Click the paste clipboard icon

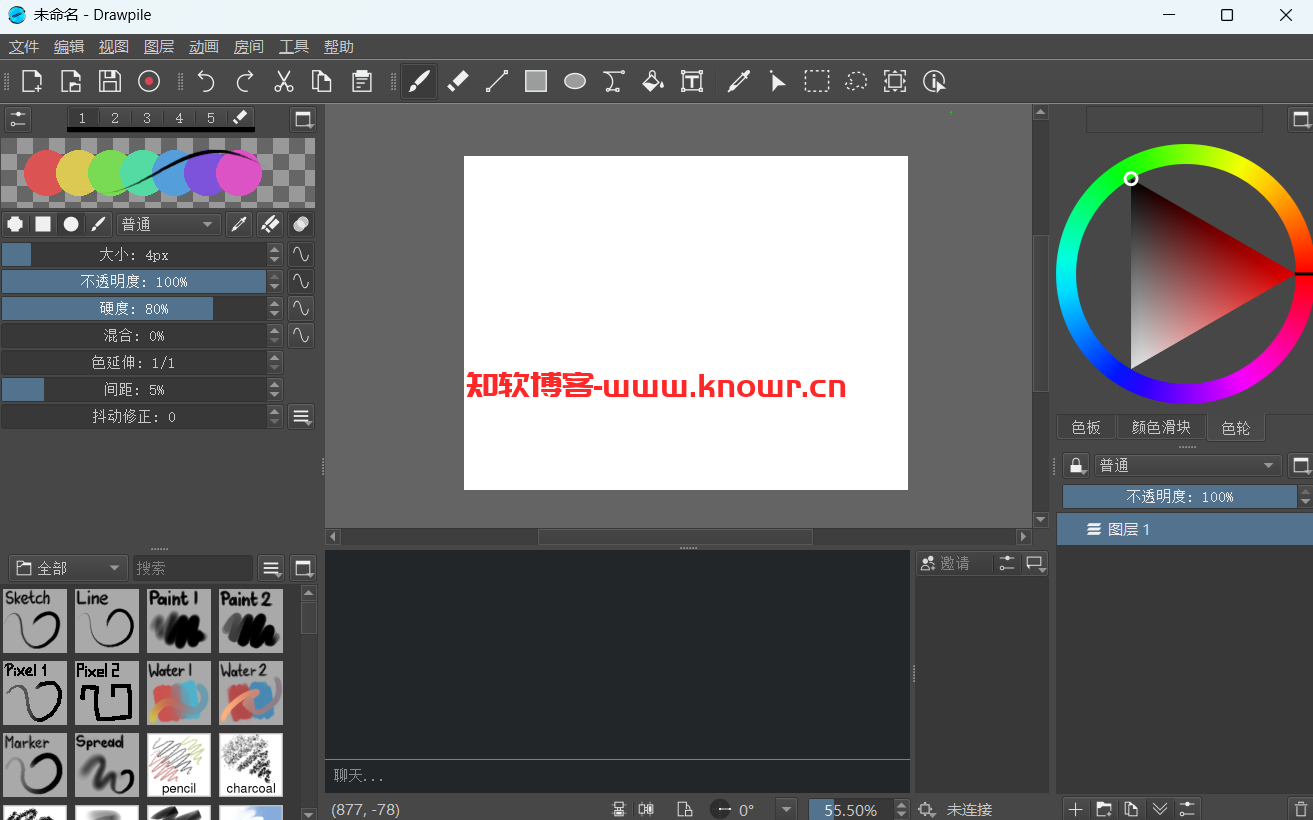(362, 82)
